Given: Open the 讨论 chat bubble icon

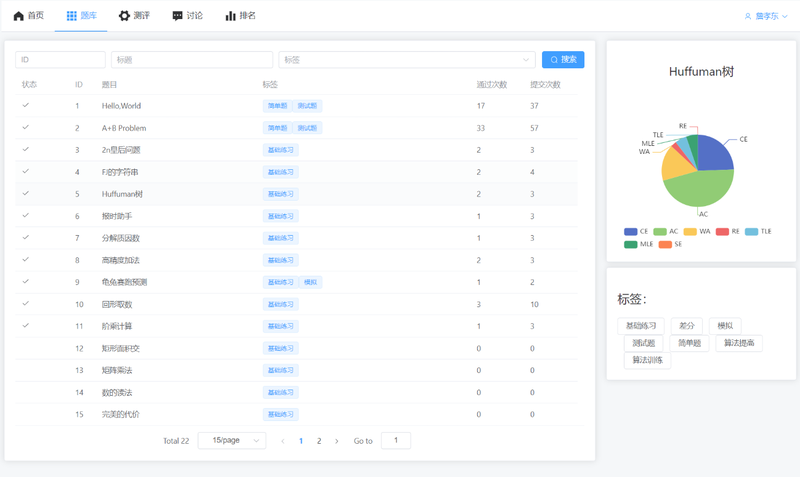Looking at the screenshot, I should pos(178,16).
